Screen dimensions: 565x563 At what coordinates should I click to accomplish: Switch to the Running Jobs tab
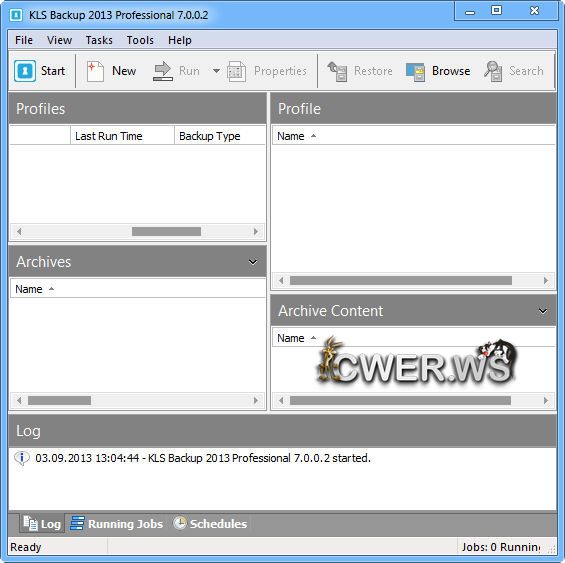(x=117, y=523)
